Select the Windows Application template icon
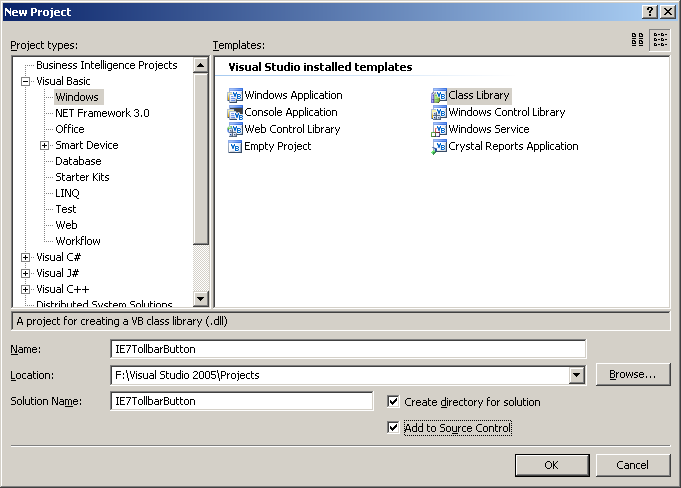681x488 pixels. click(235, 96)
